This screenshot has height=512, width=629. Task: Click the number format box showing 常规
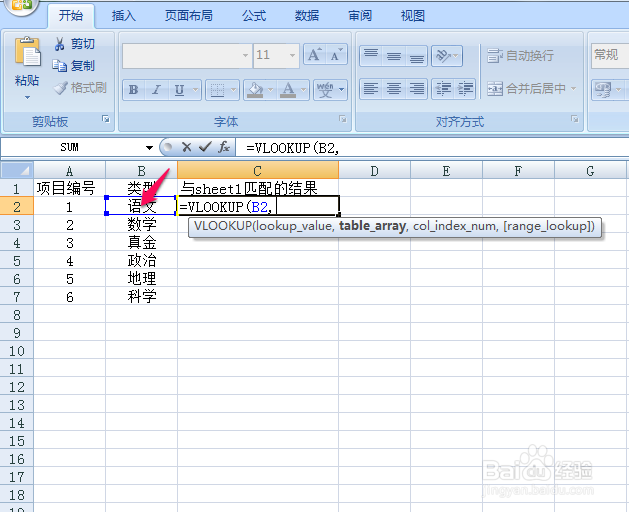[x=610, y=55]
